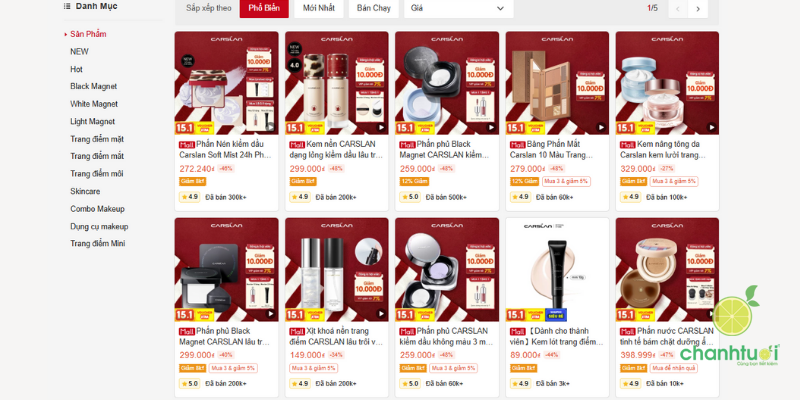Screen dimensions: 800x400
Task: Select the Phổ Biến sort tab
Action: tap(264, 8)
